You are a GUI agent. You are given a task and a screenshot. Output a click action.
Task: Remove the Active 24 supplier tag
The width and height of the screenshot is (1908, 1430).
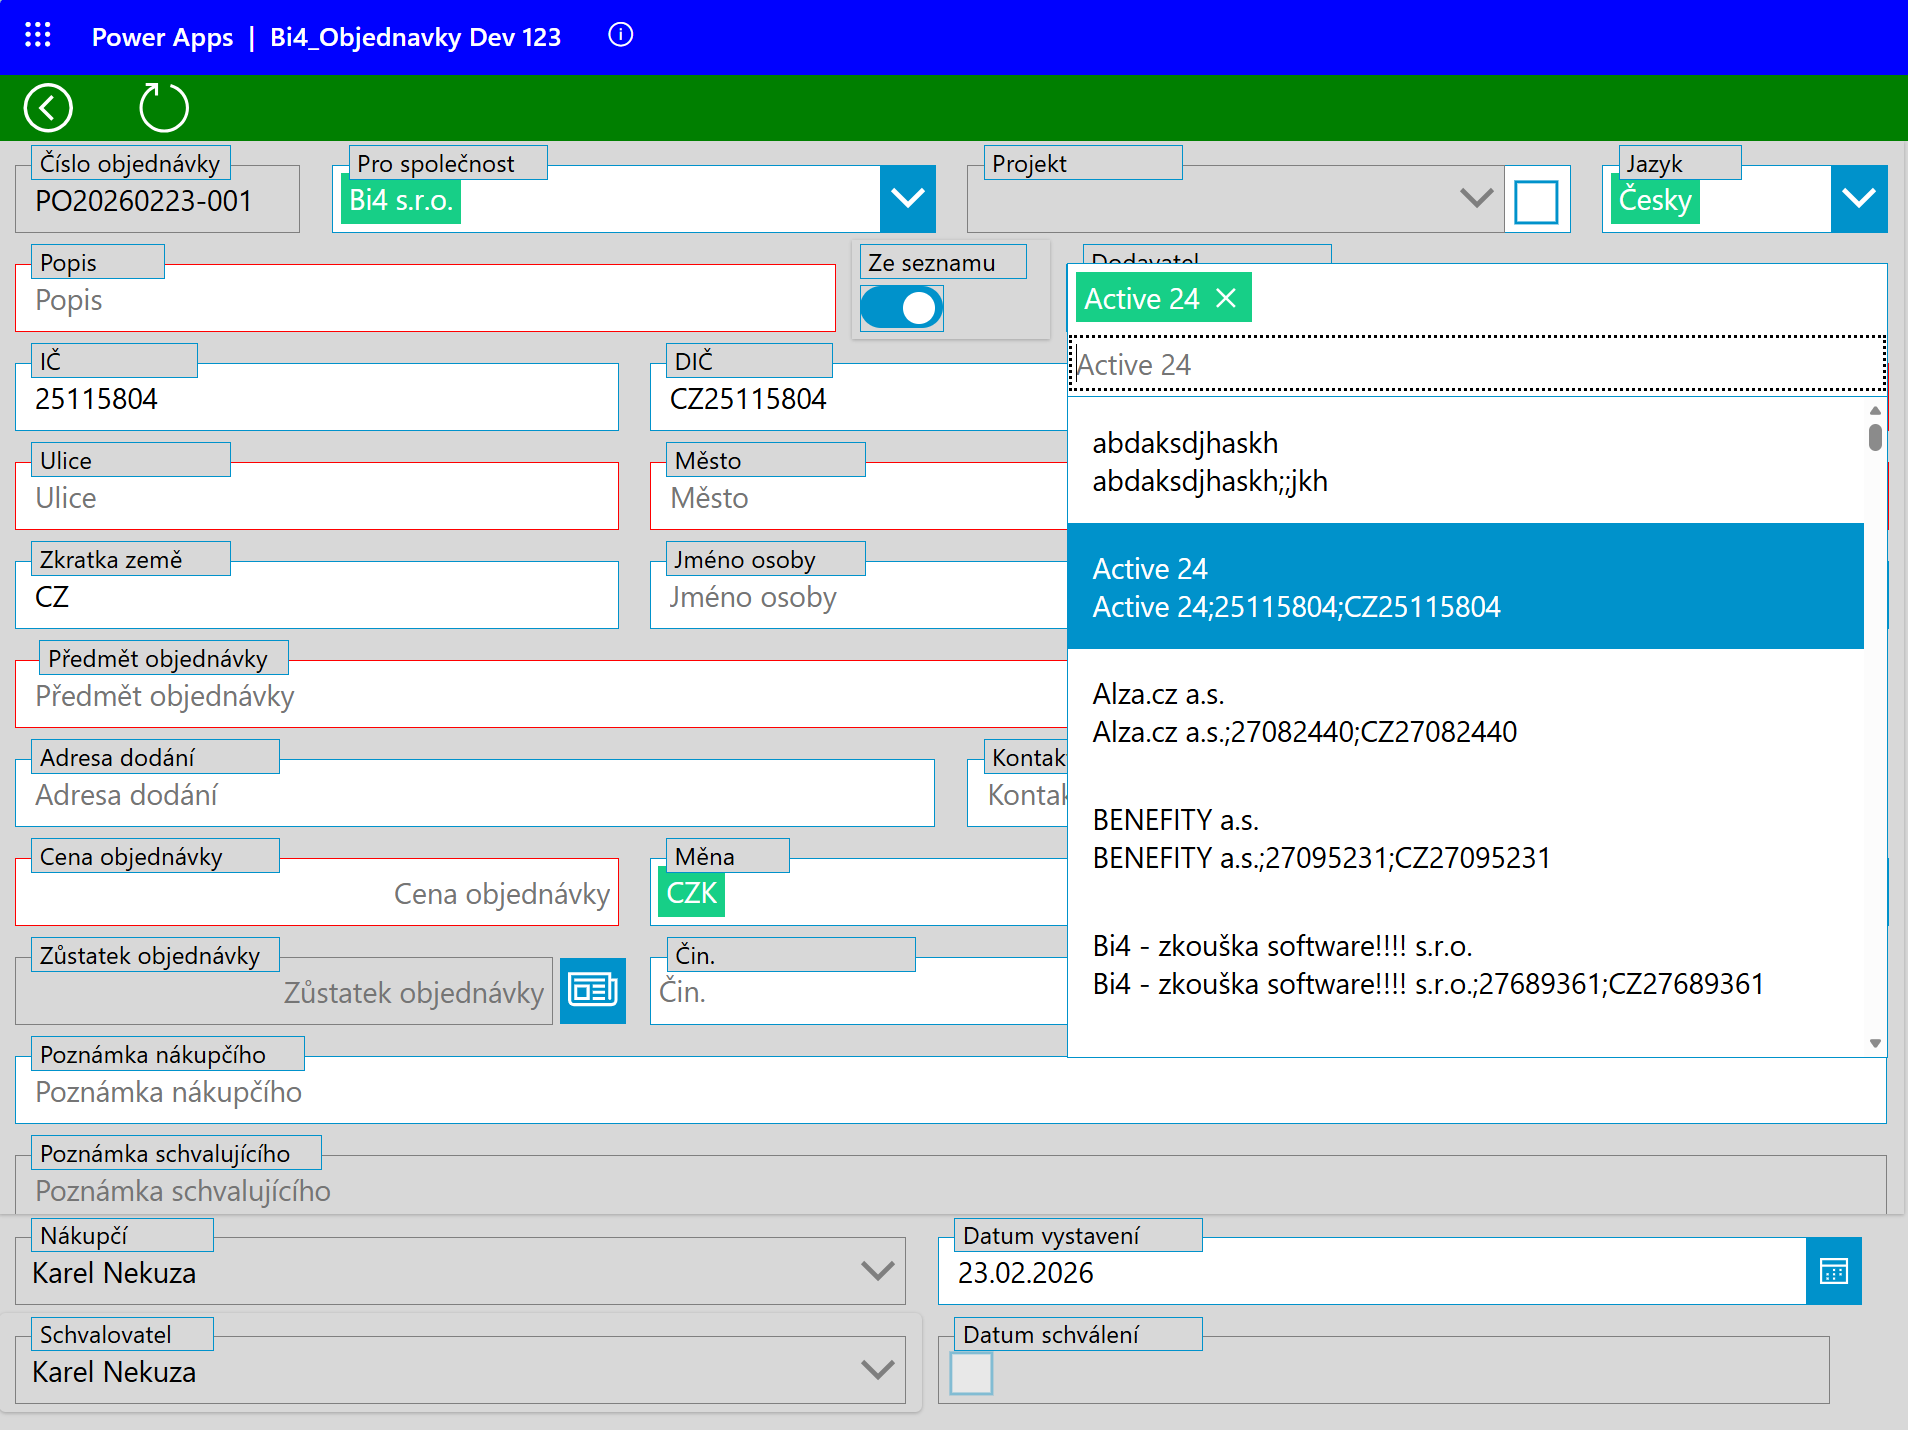(x=1226, y=298)
